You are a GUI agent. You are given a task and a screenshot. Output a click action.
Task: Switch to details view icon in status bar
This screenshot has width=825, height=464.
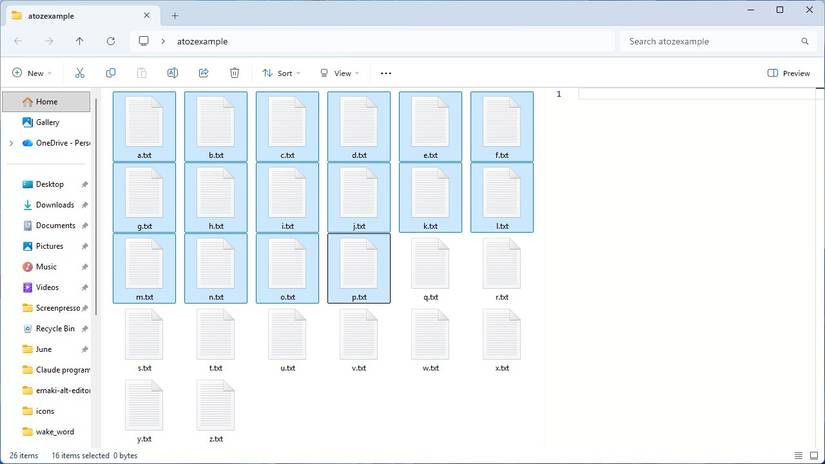pos(798,456)
